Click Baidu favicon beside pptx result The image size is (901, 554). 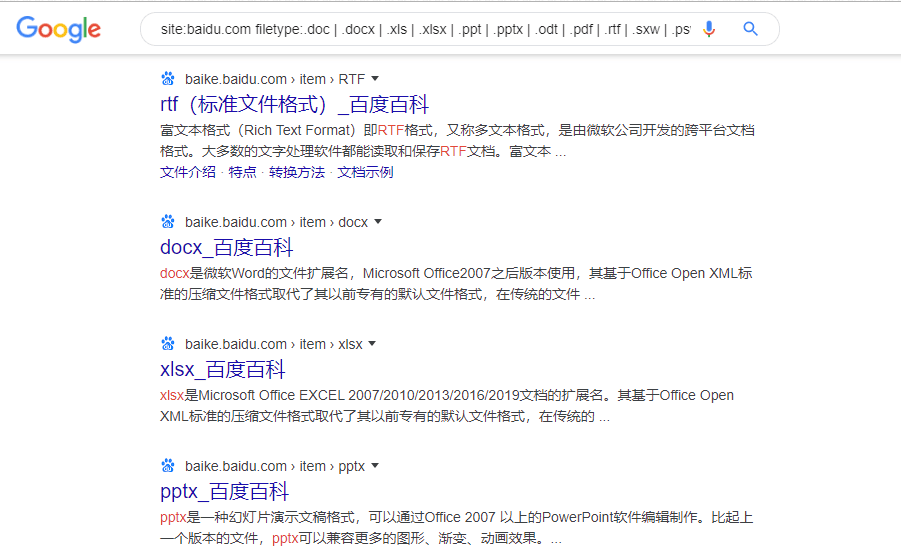(168, 466)
